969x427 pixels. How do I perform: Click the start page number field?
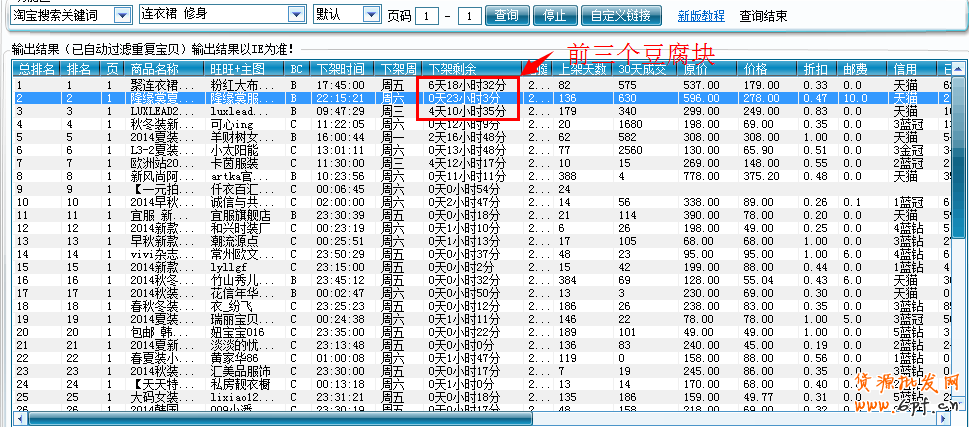[x=427, y=15]
